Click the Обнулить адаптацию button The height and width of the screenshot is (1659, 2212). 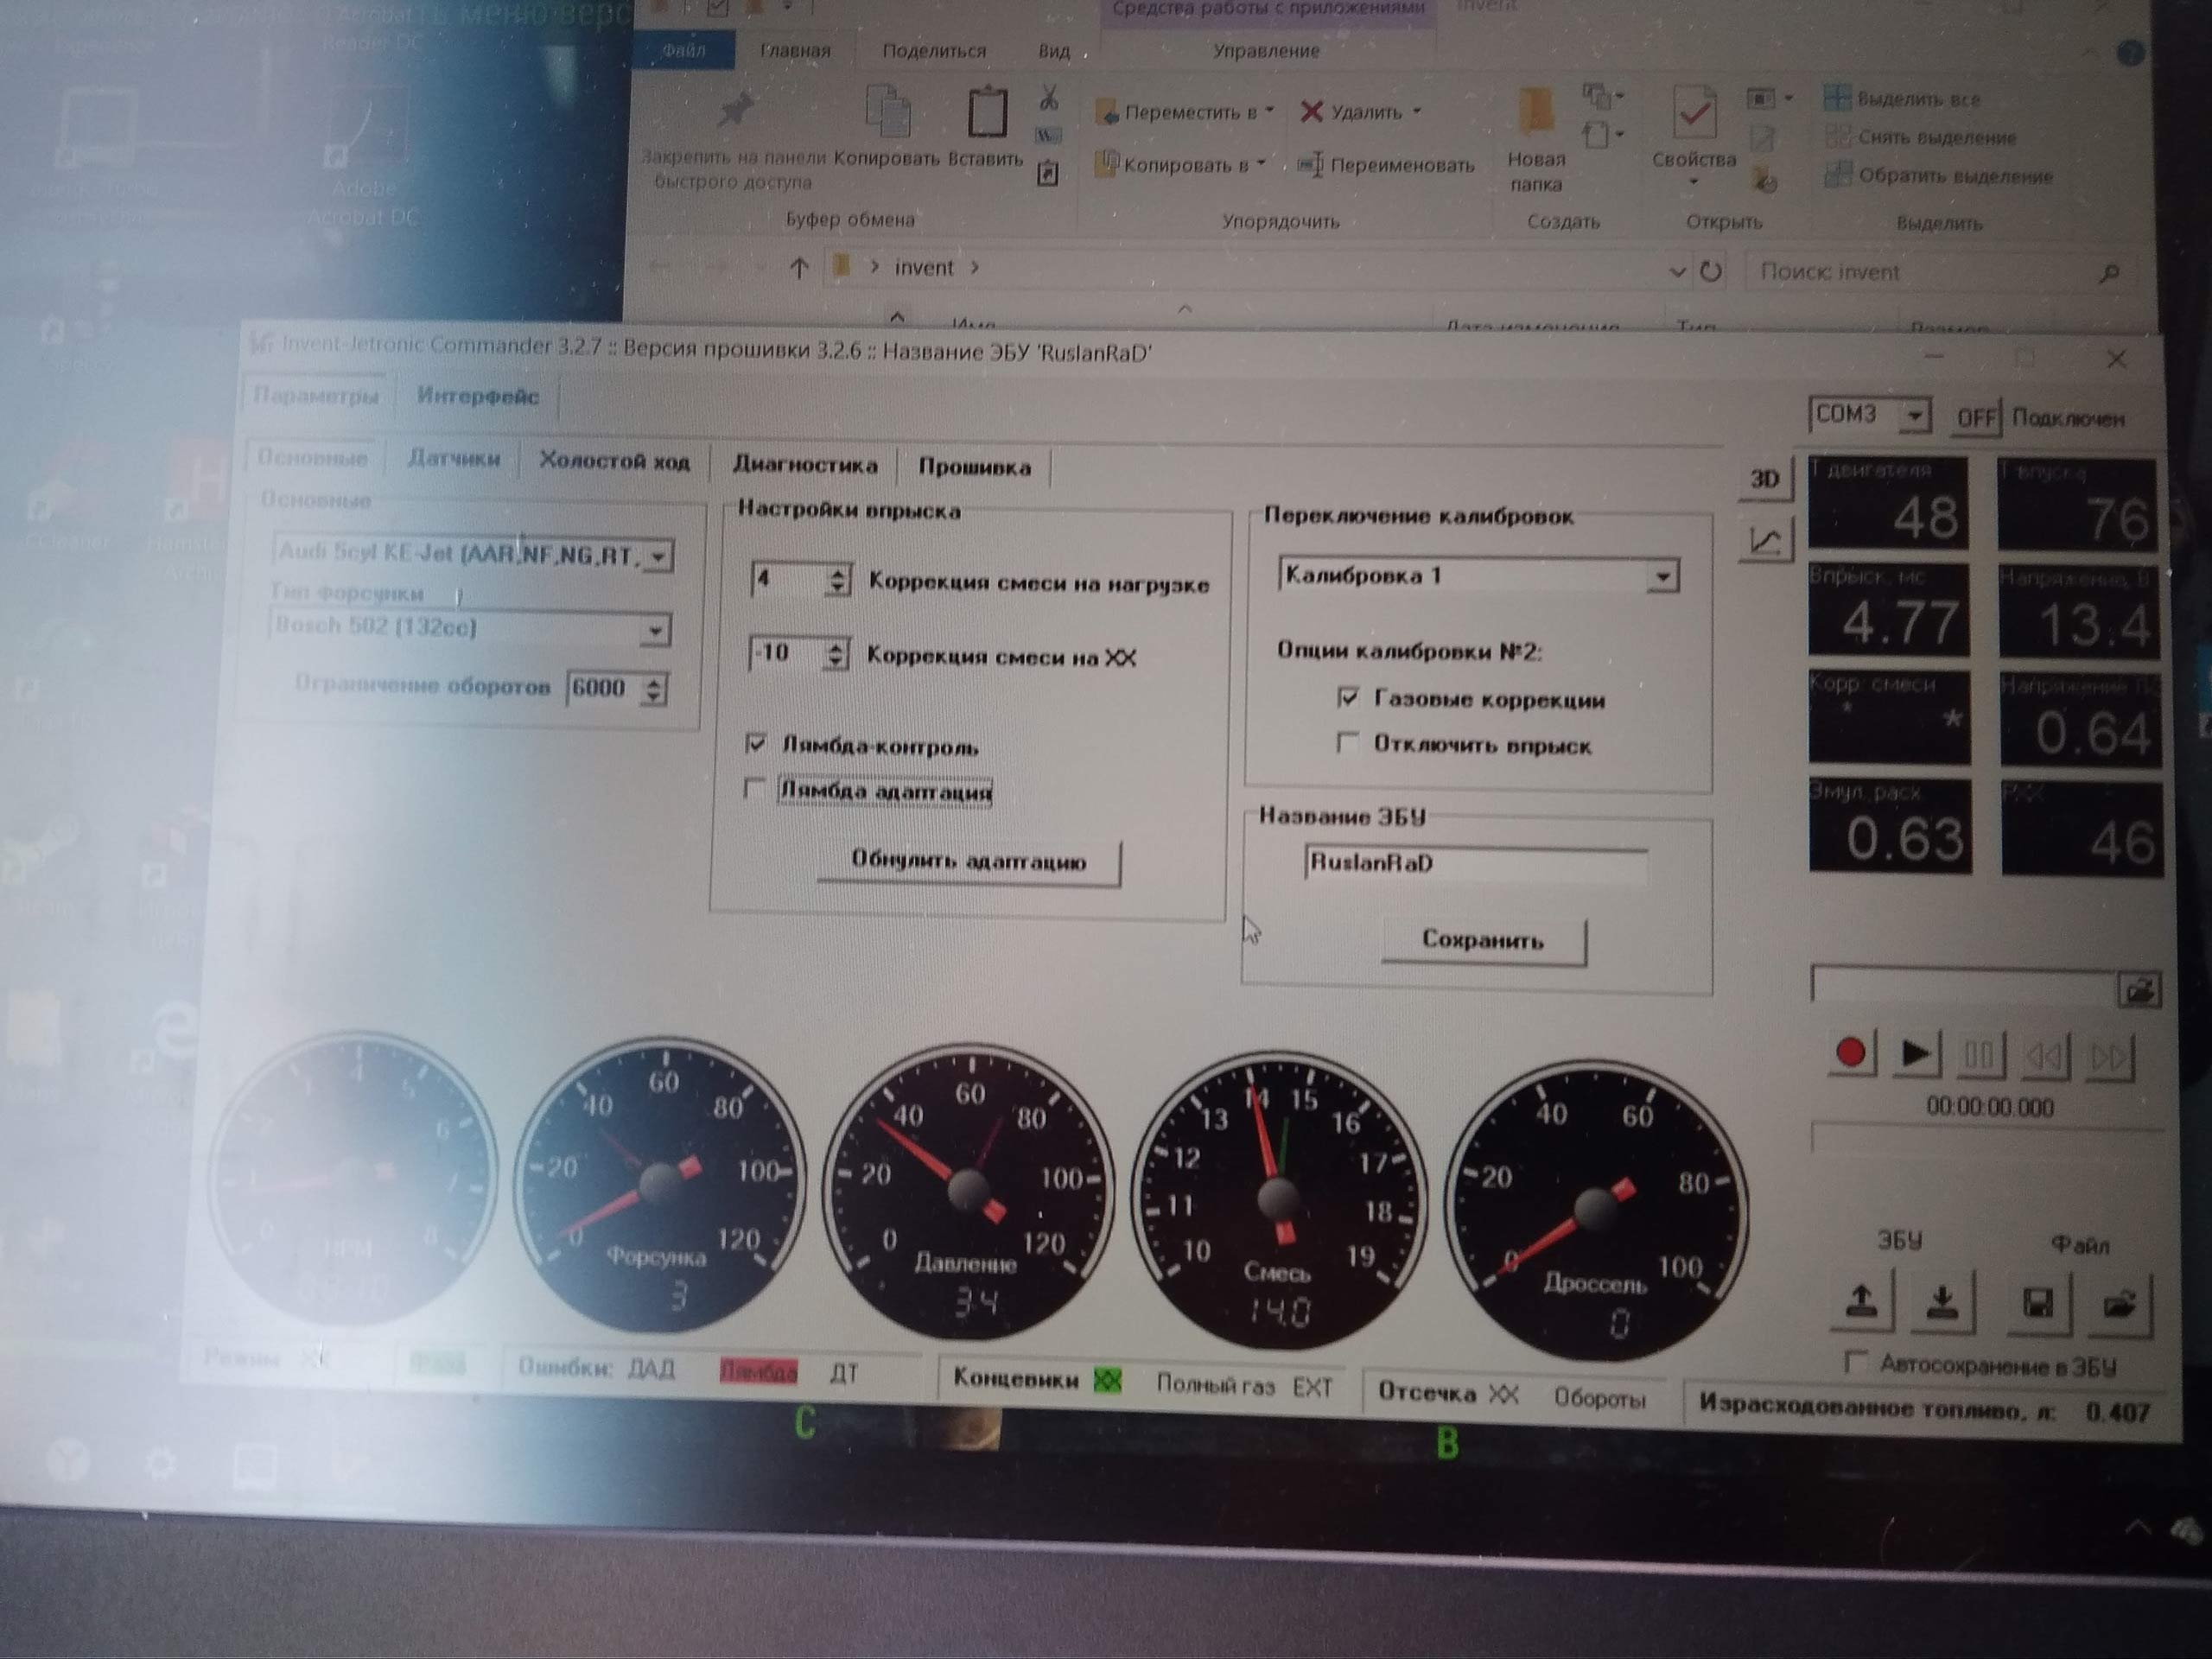(x=968, y=861)
